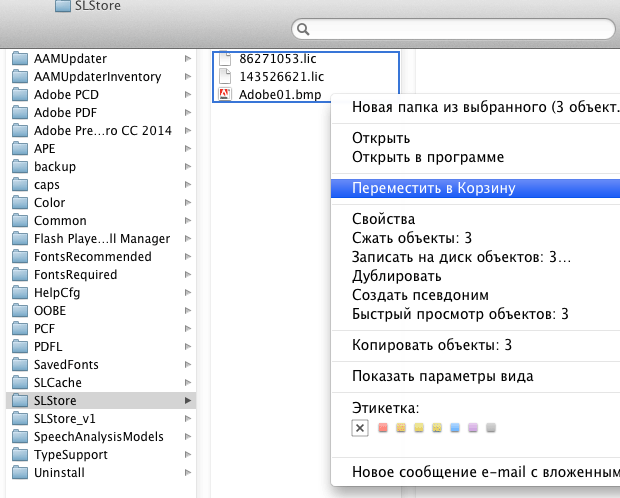
Task: Click the OOBE folder icon
Action: pos(20,311)
